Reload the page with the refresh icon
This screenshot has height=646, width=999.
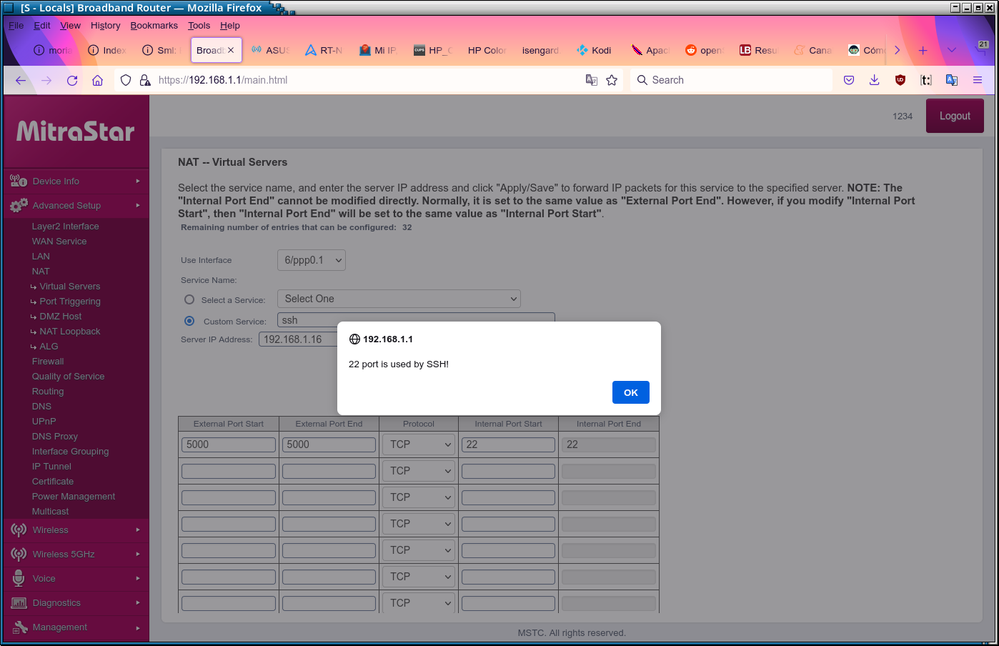click(x=72, y=80)
